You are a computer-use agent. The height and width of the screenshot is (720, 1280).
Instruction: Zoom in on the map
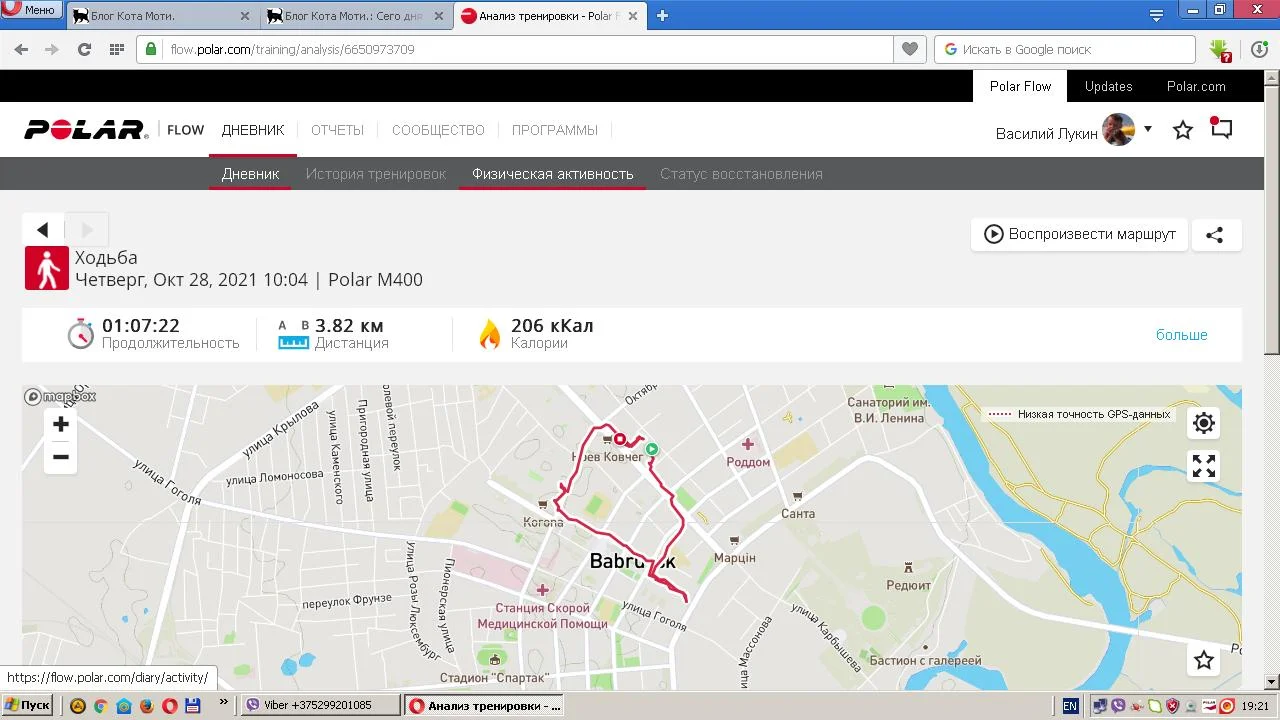[x=61, y=424]
